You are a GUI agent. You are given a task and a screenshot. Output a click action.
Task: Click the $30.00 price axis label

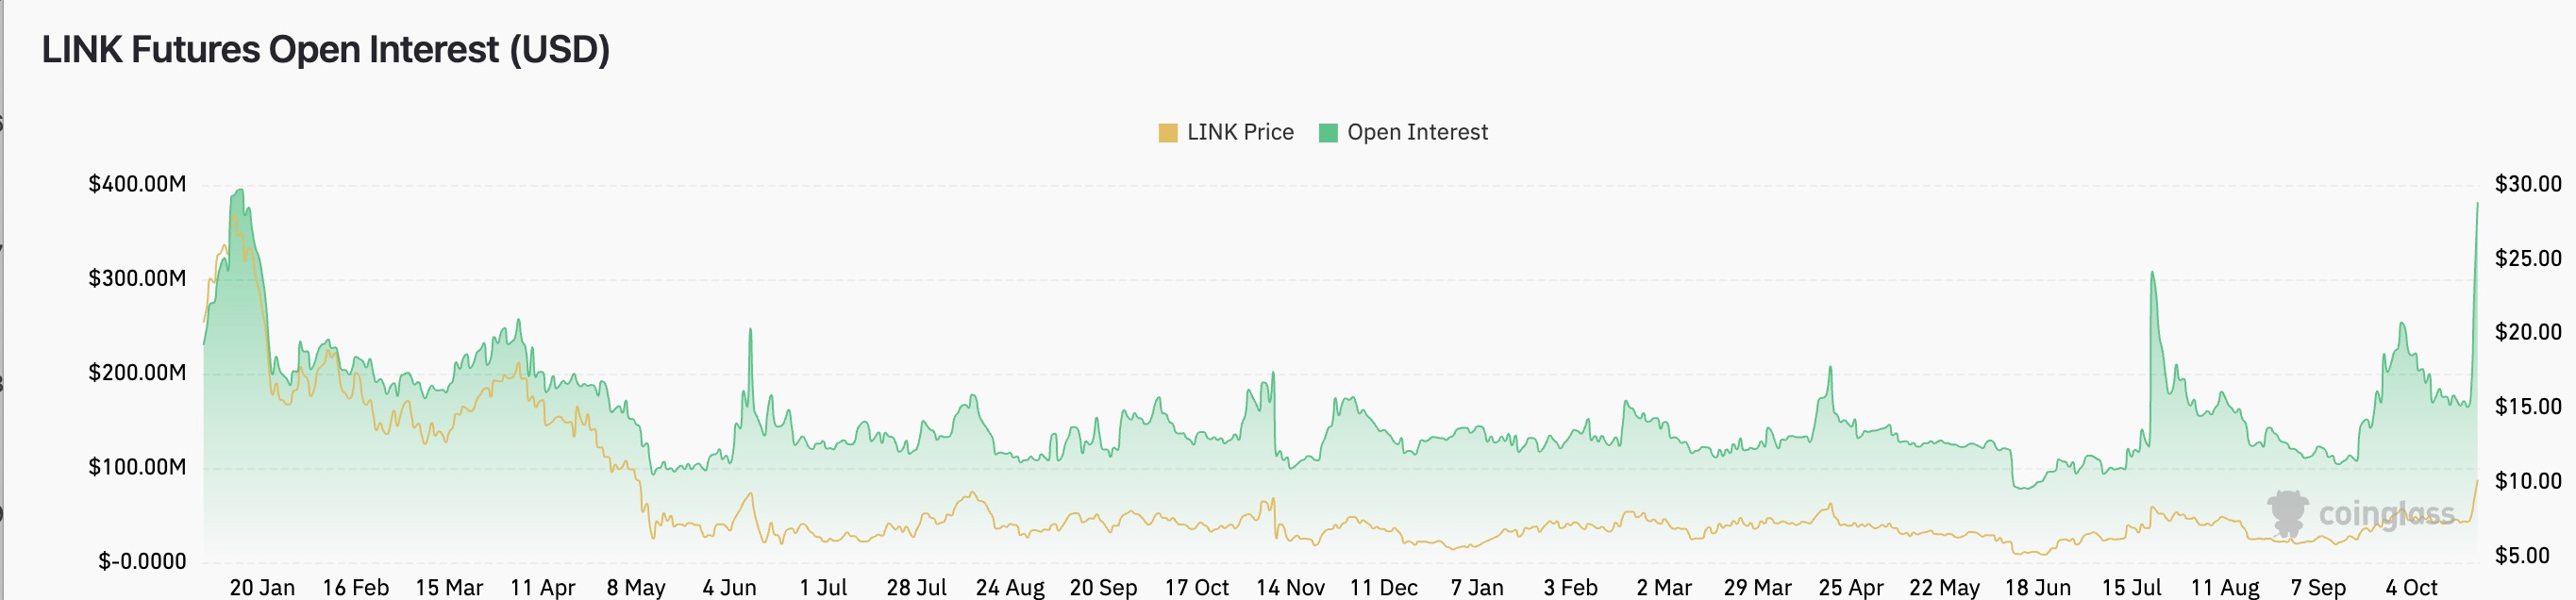[x=2528, y=184]
